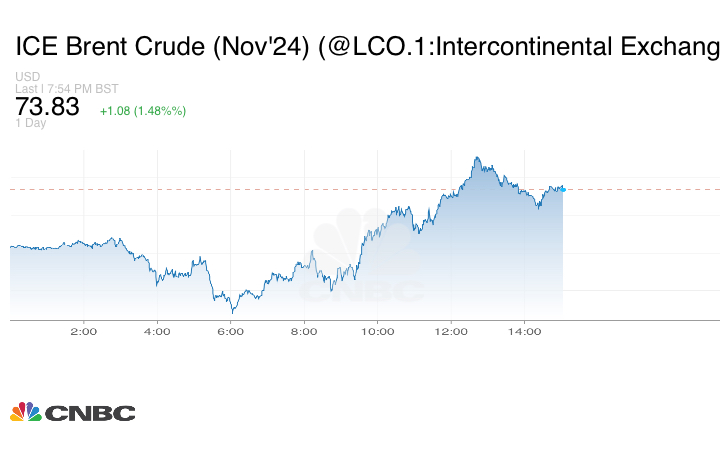Click the 4:00 time axis label
The image size is (720, 450).
click(157, 332)
